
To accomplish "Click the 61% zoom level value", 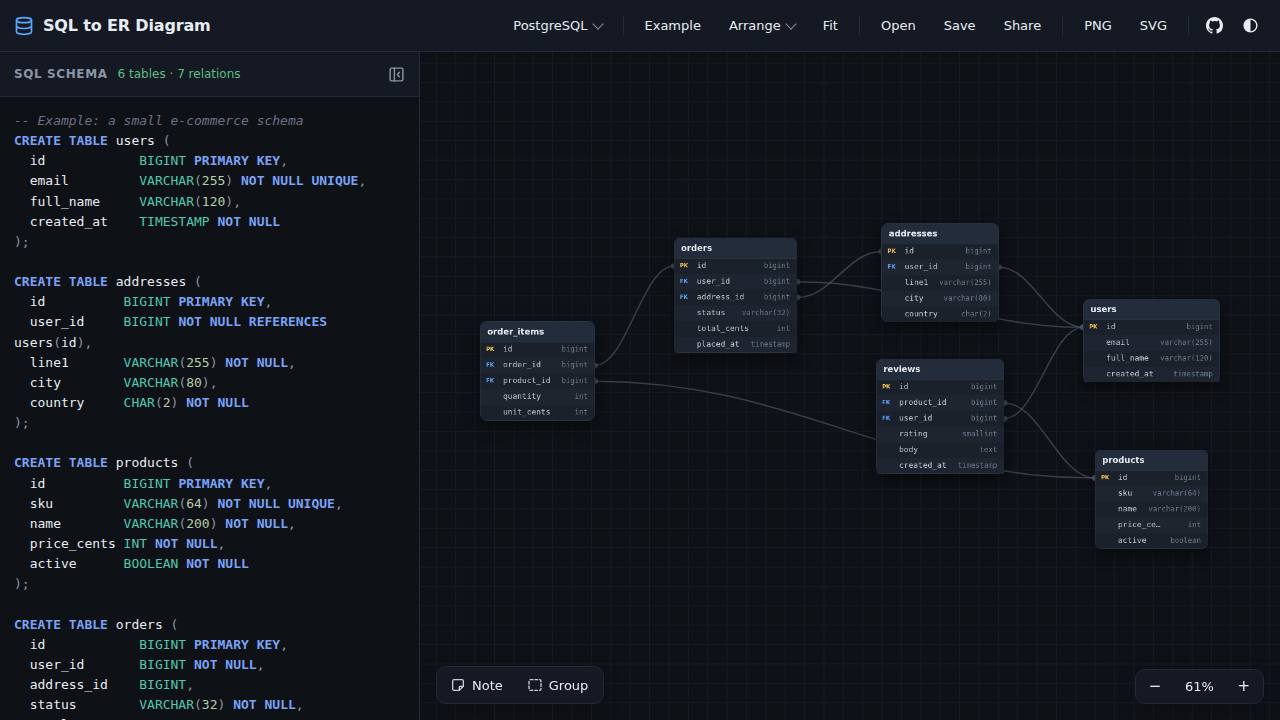I will click(1199, 686).
